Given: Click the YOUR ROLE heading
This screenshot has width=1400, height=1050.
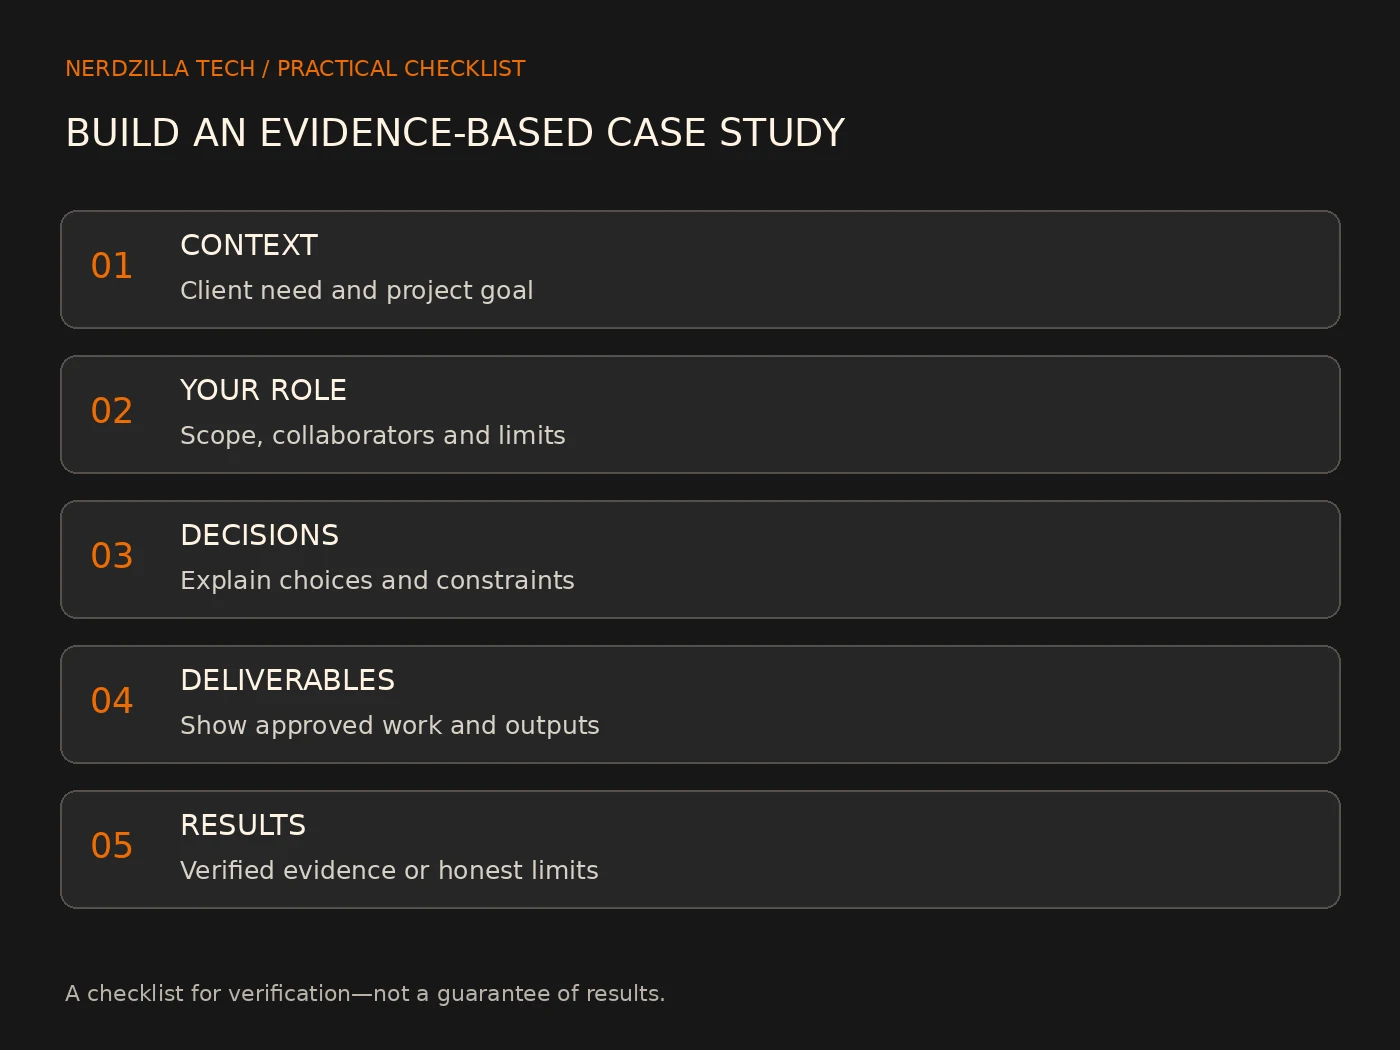Looking at the screenshot, I should coord(263,390).
